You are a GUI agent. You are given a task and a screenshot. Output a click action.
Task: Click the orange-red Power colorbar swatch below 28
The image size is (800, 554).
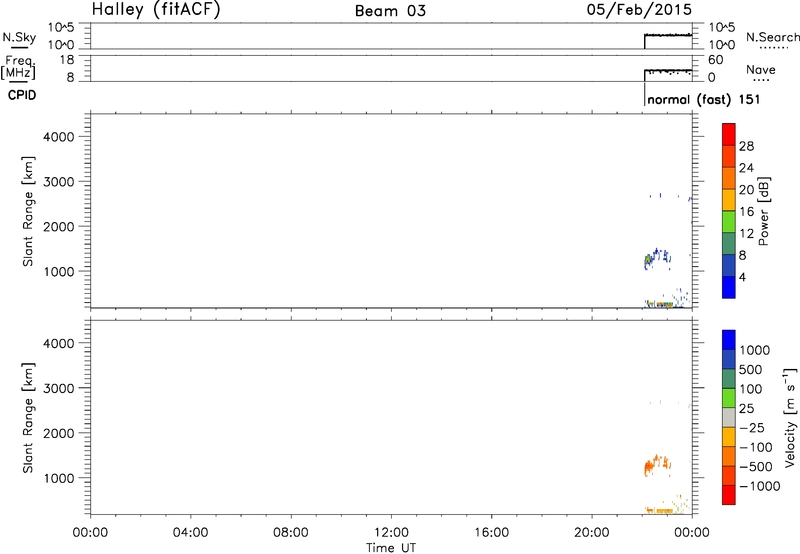click(x=729, y=157)
